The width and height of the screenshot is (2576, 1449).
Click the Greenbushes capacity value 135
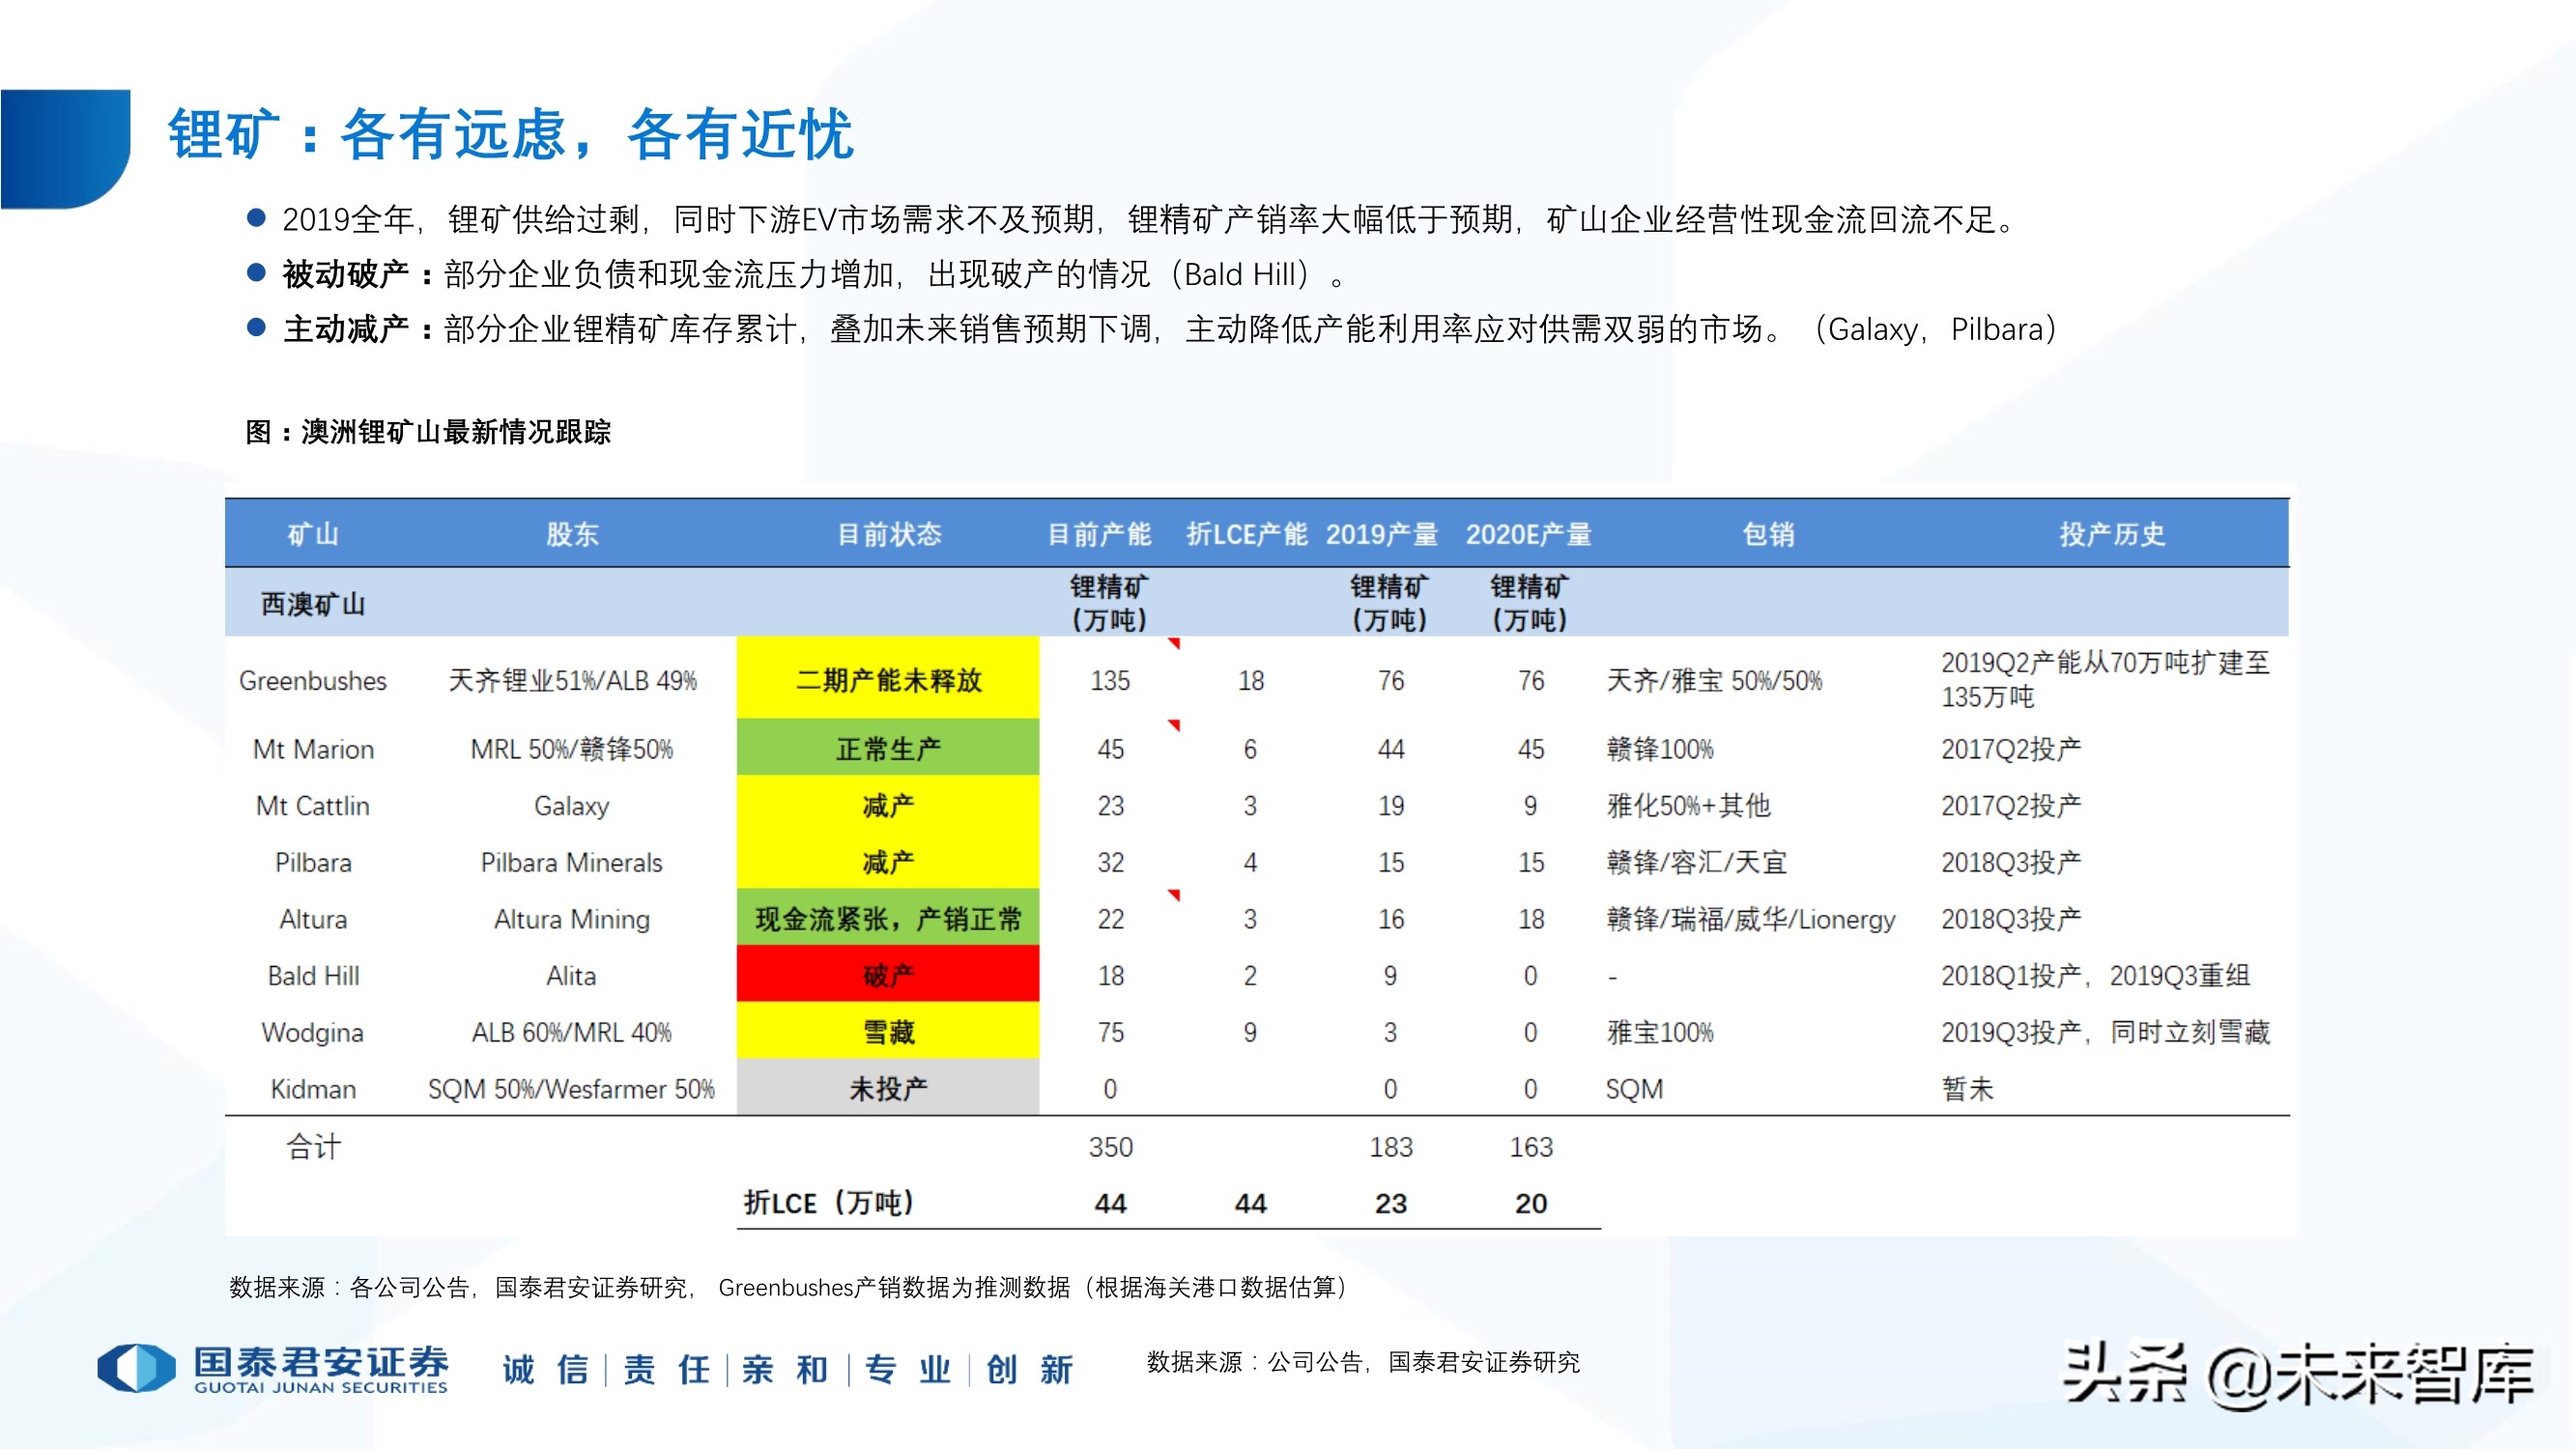coord(1110,681)
